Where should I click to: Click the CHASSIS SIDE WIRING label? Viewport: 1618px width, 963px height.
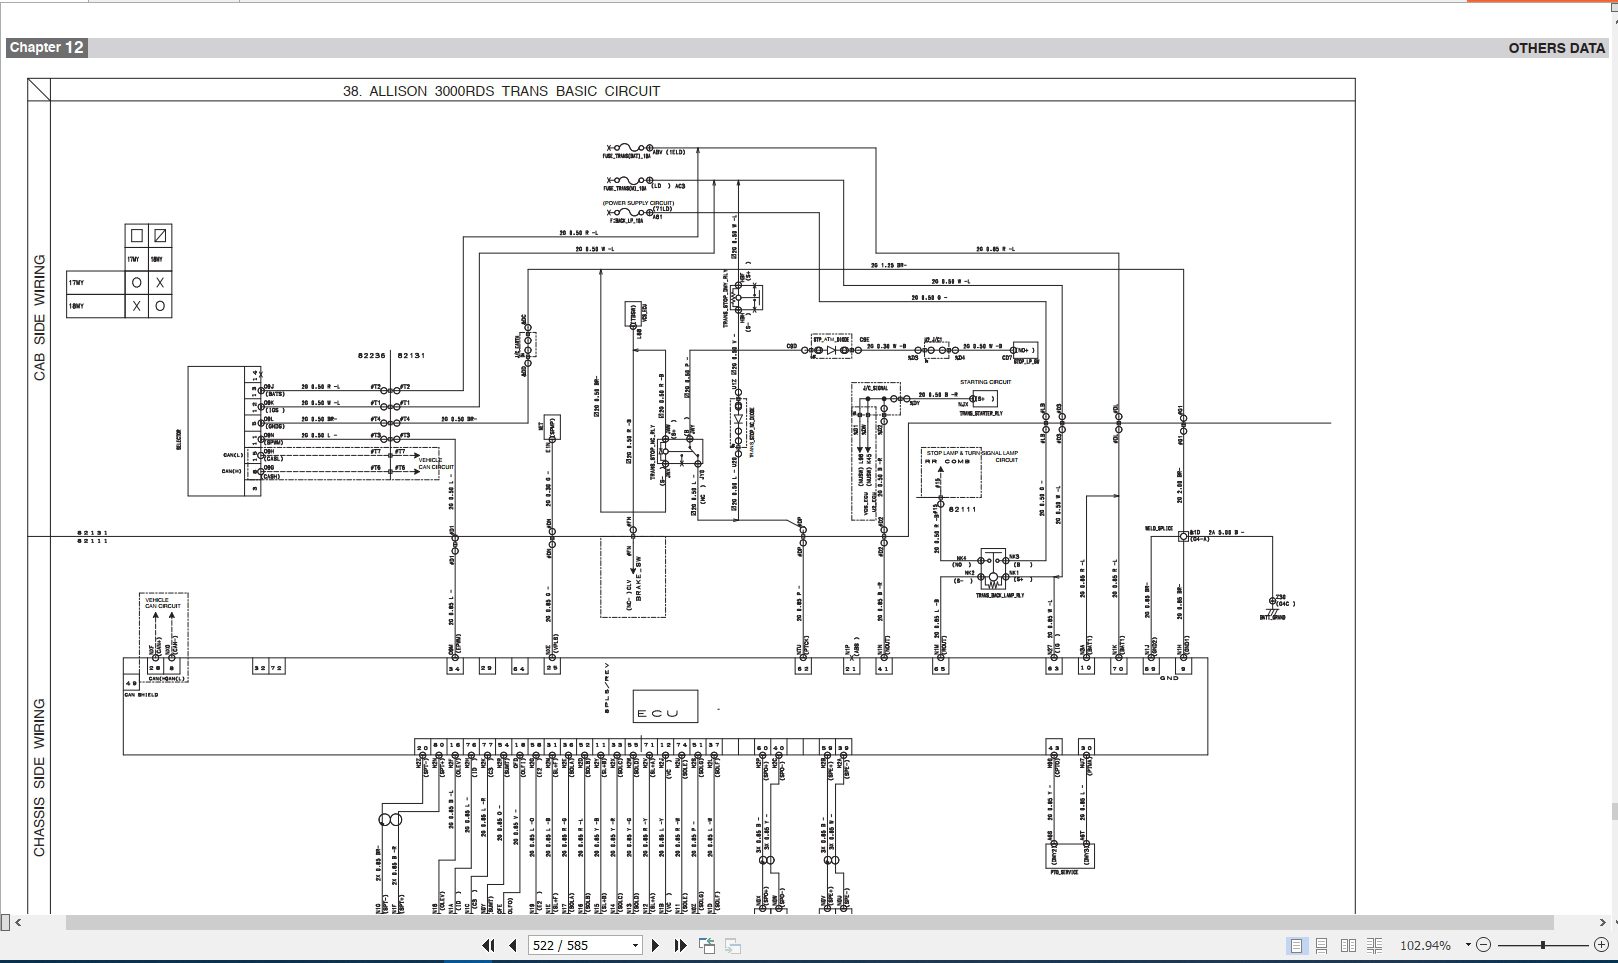[40, 777]
